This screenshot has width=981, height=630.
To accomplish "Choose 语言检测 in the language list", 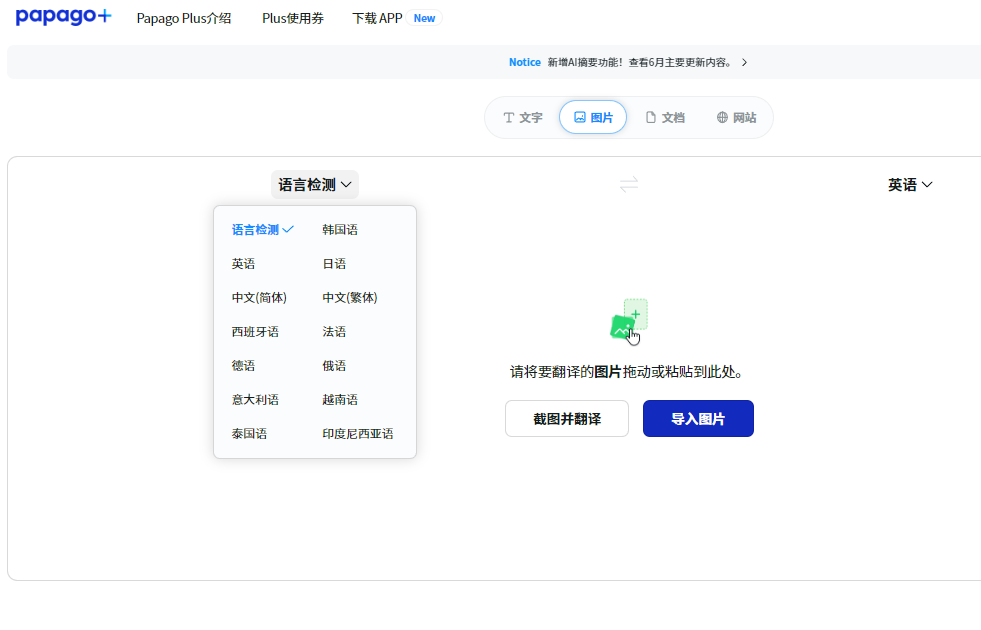I will click(x=262, y=230).
